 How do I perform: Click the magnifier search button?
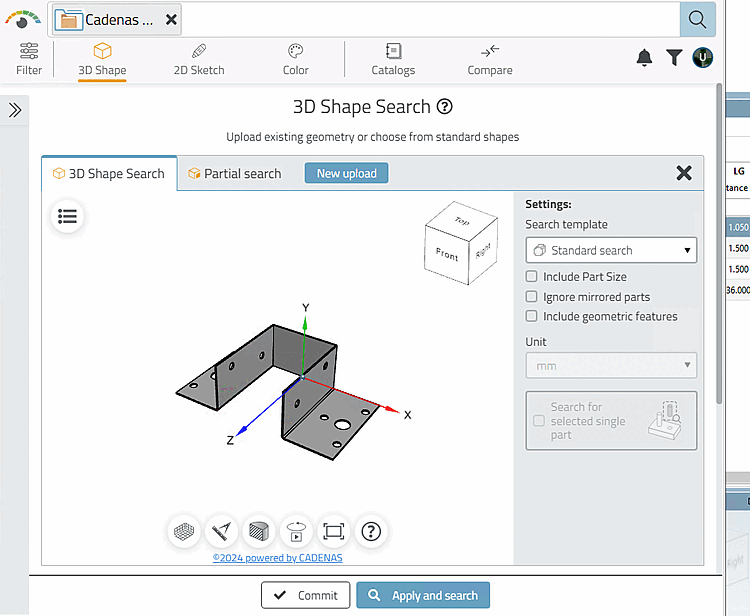(696, 18)
